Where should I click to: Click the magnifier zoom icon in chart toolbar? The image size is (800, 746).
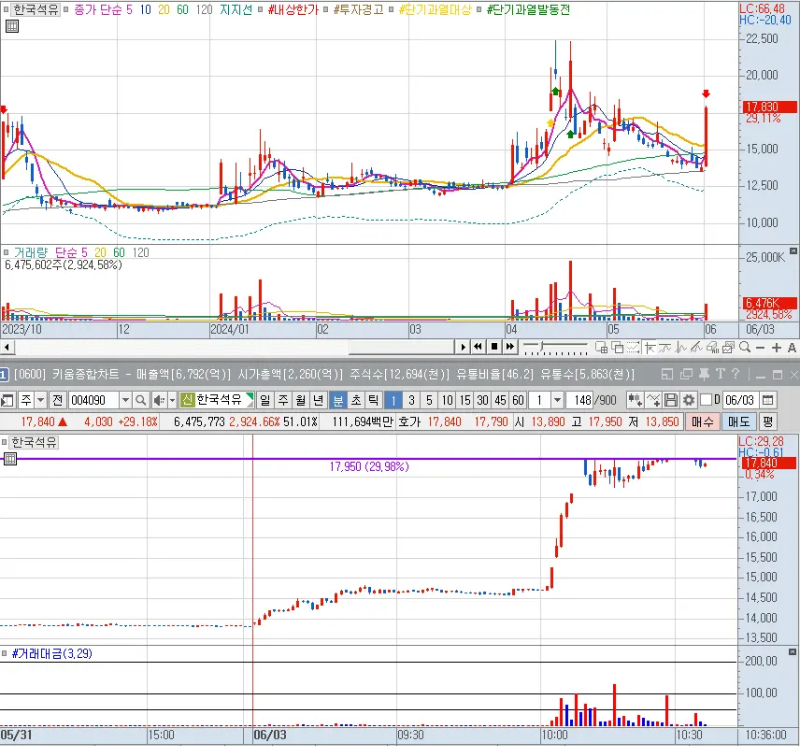745,347
